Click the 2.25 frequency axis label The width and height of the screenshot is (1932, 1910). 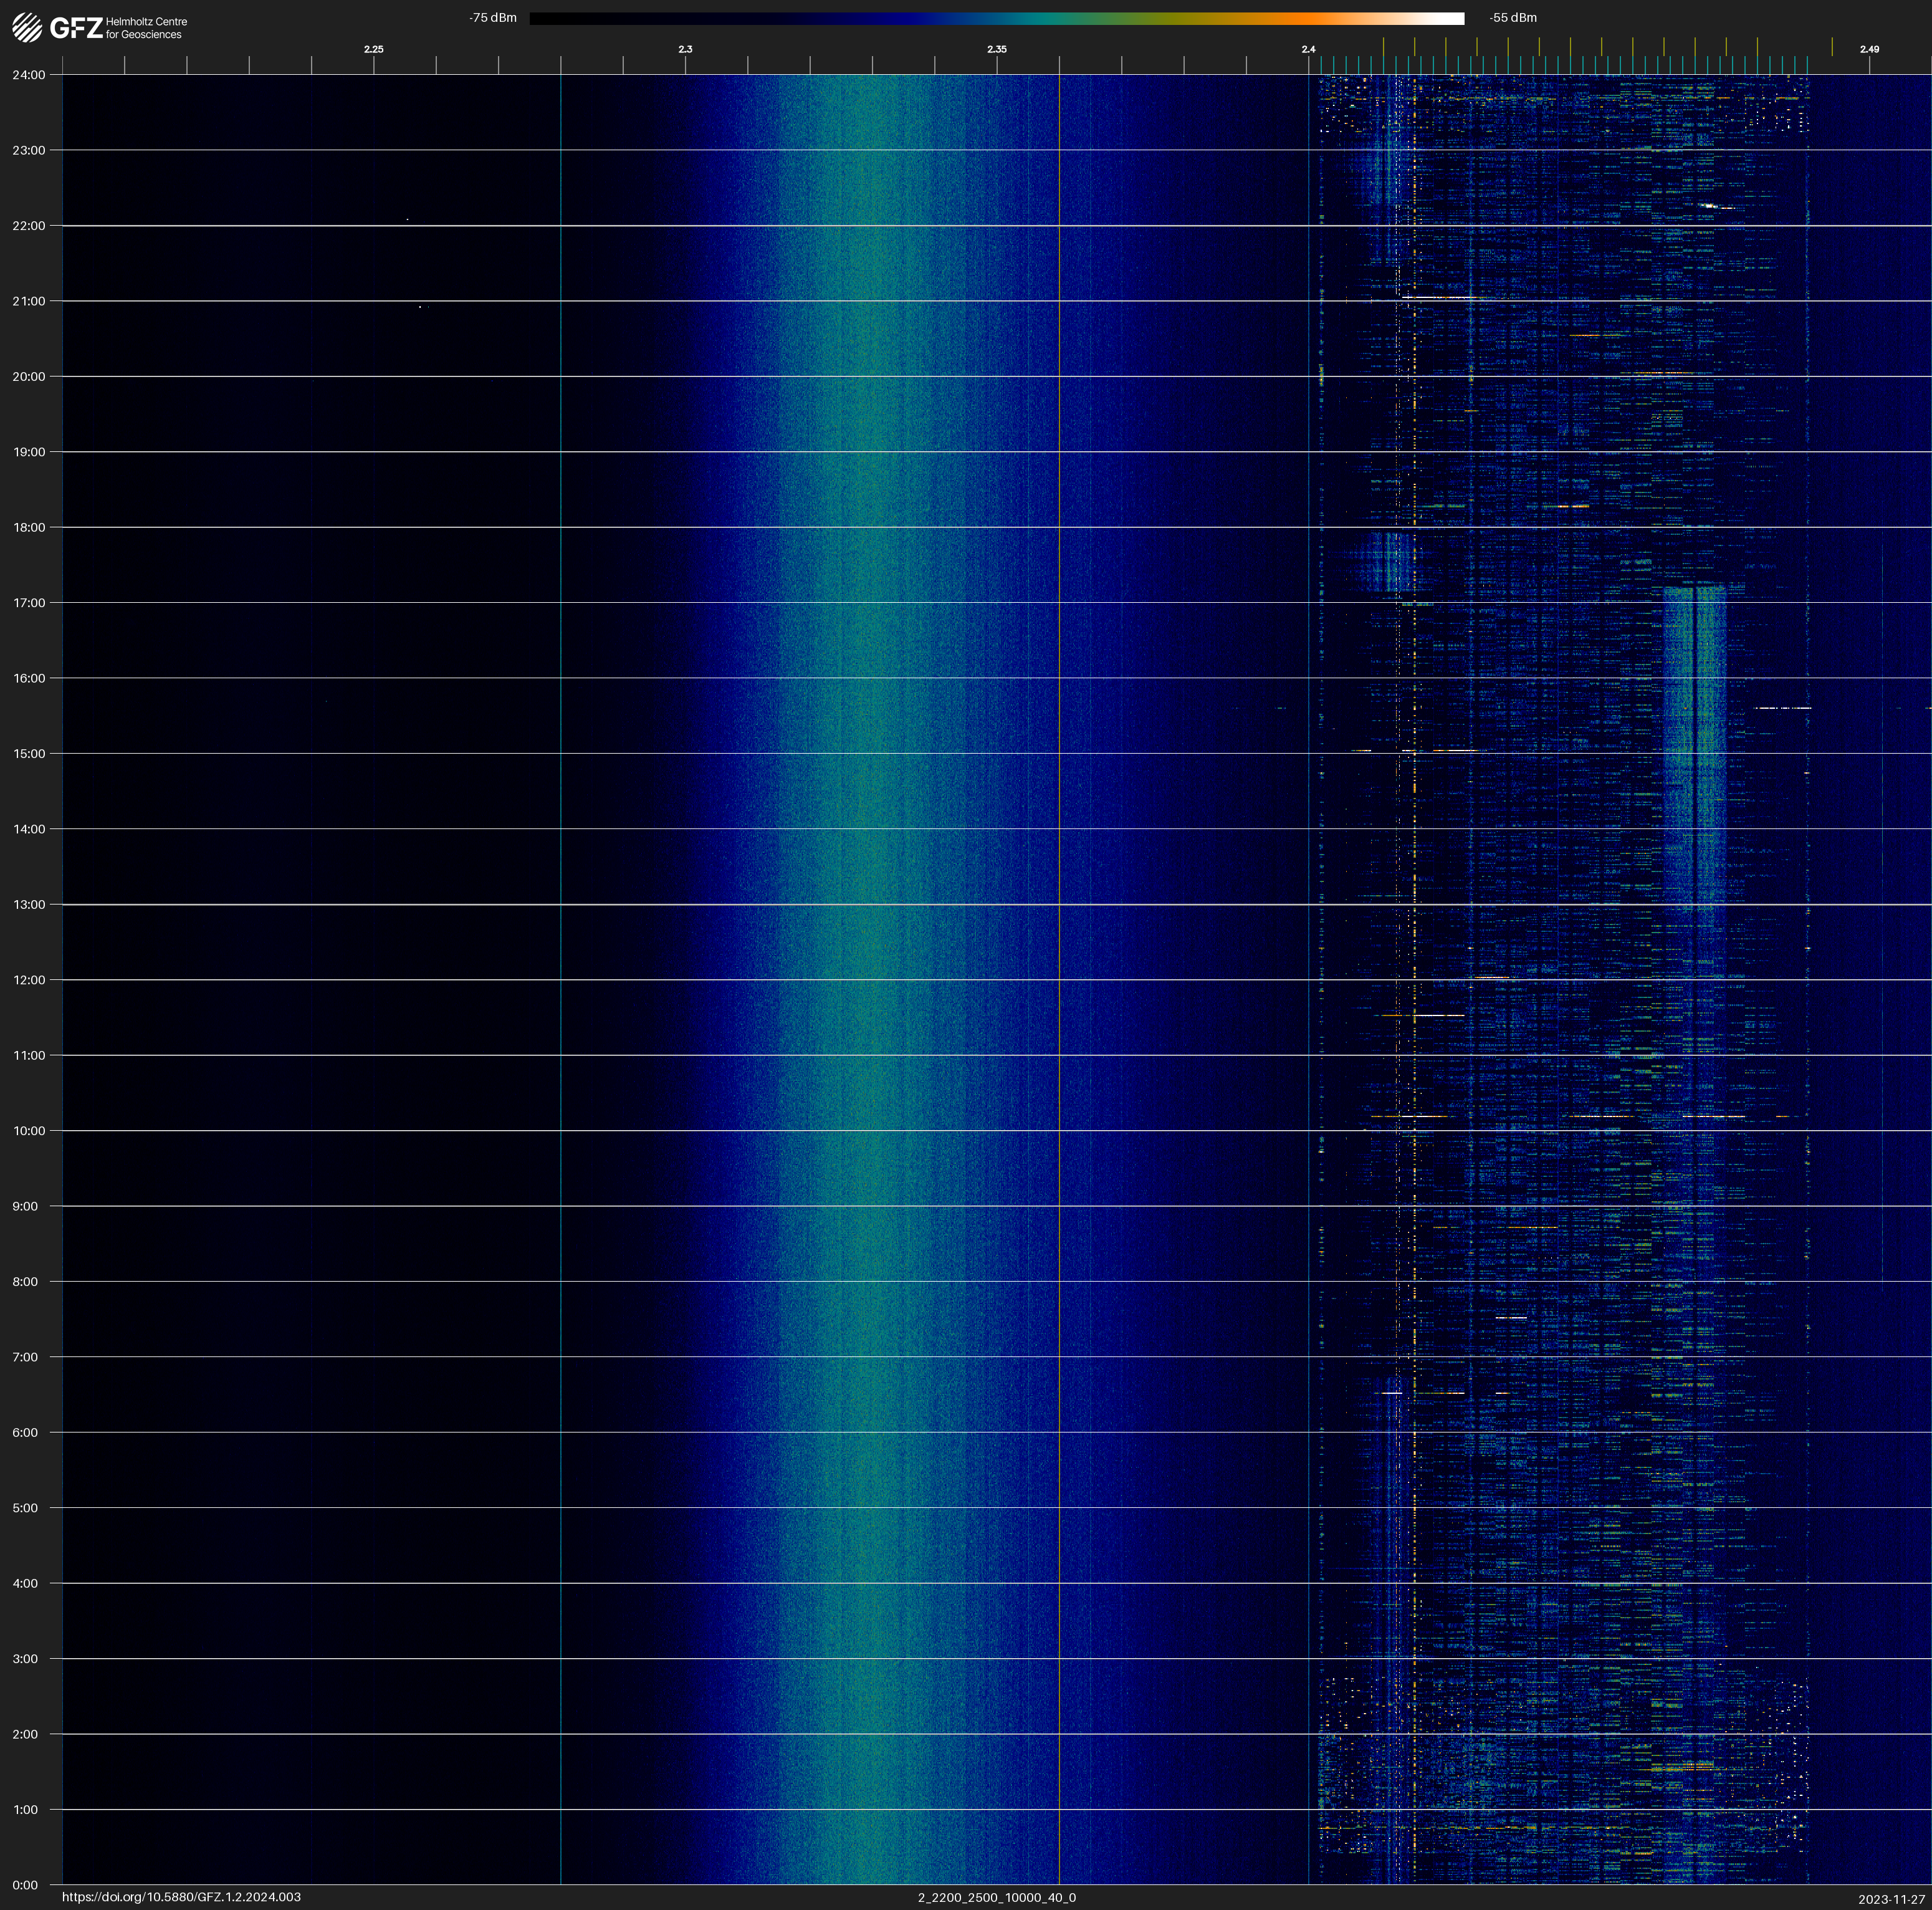(x=374, y=49)
